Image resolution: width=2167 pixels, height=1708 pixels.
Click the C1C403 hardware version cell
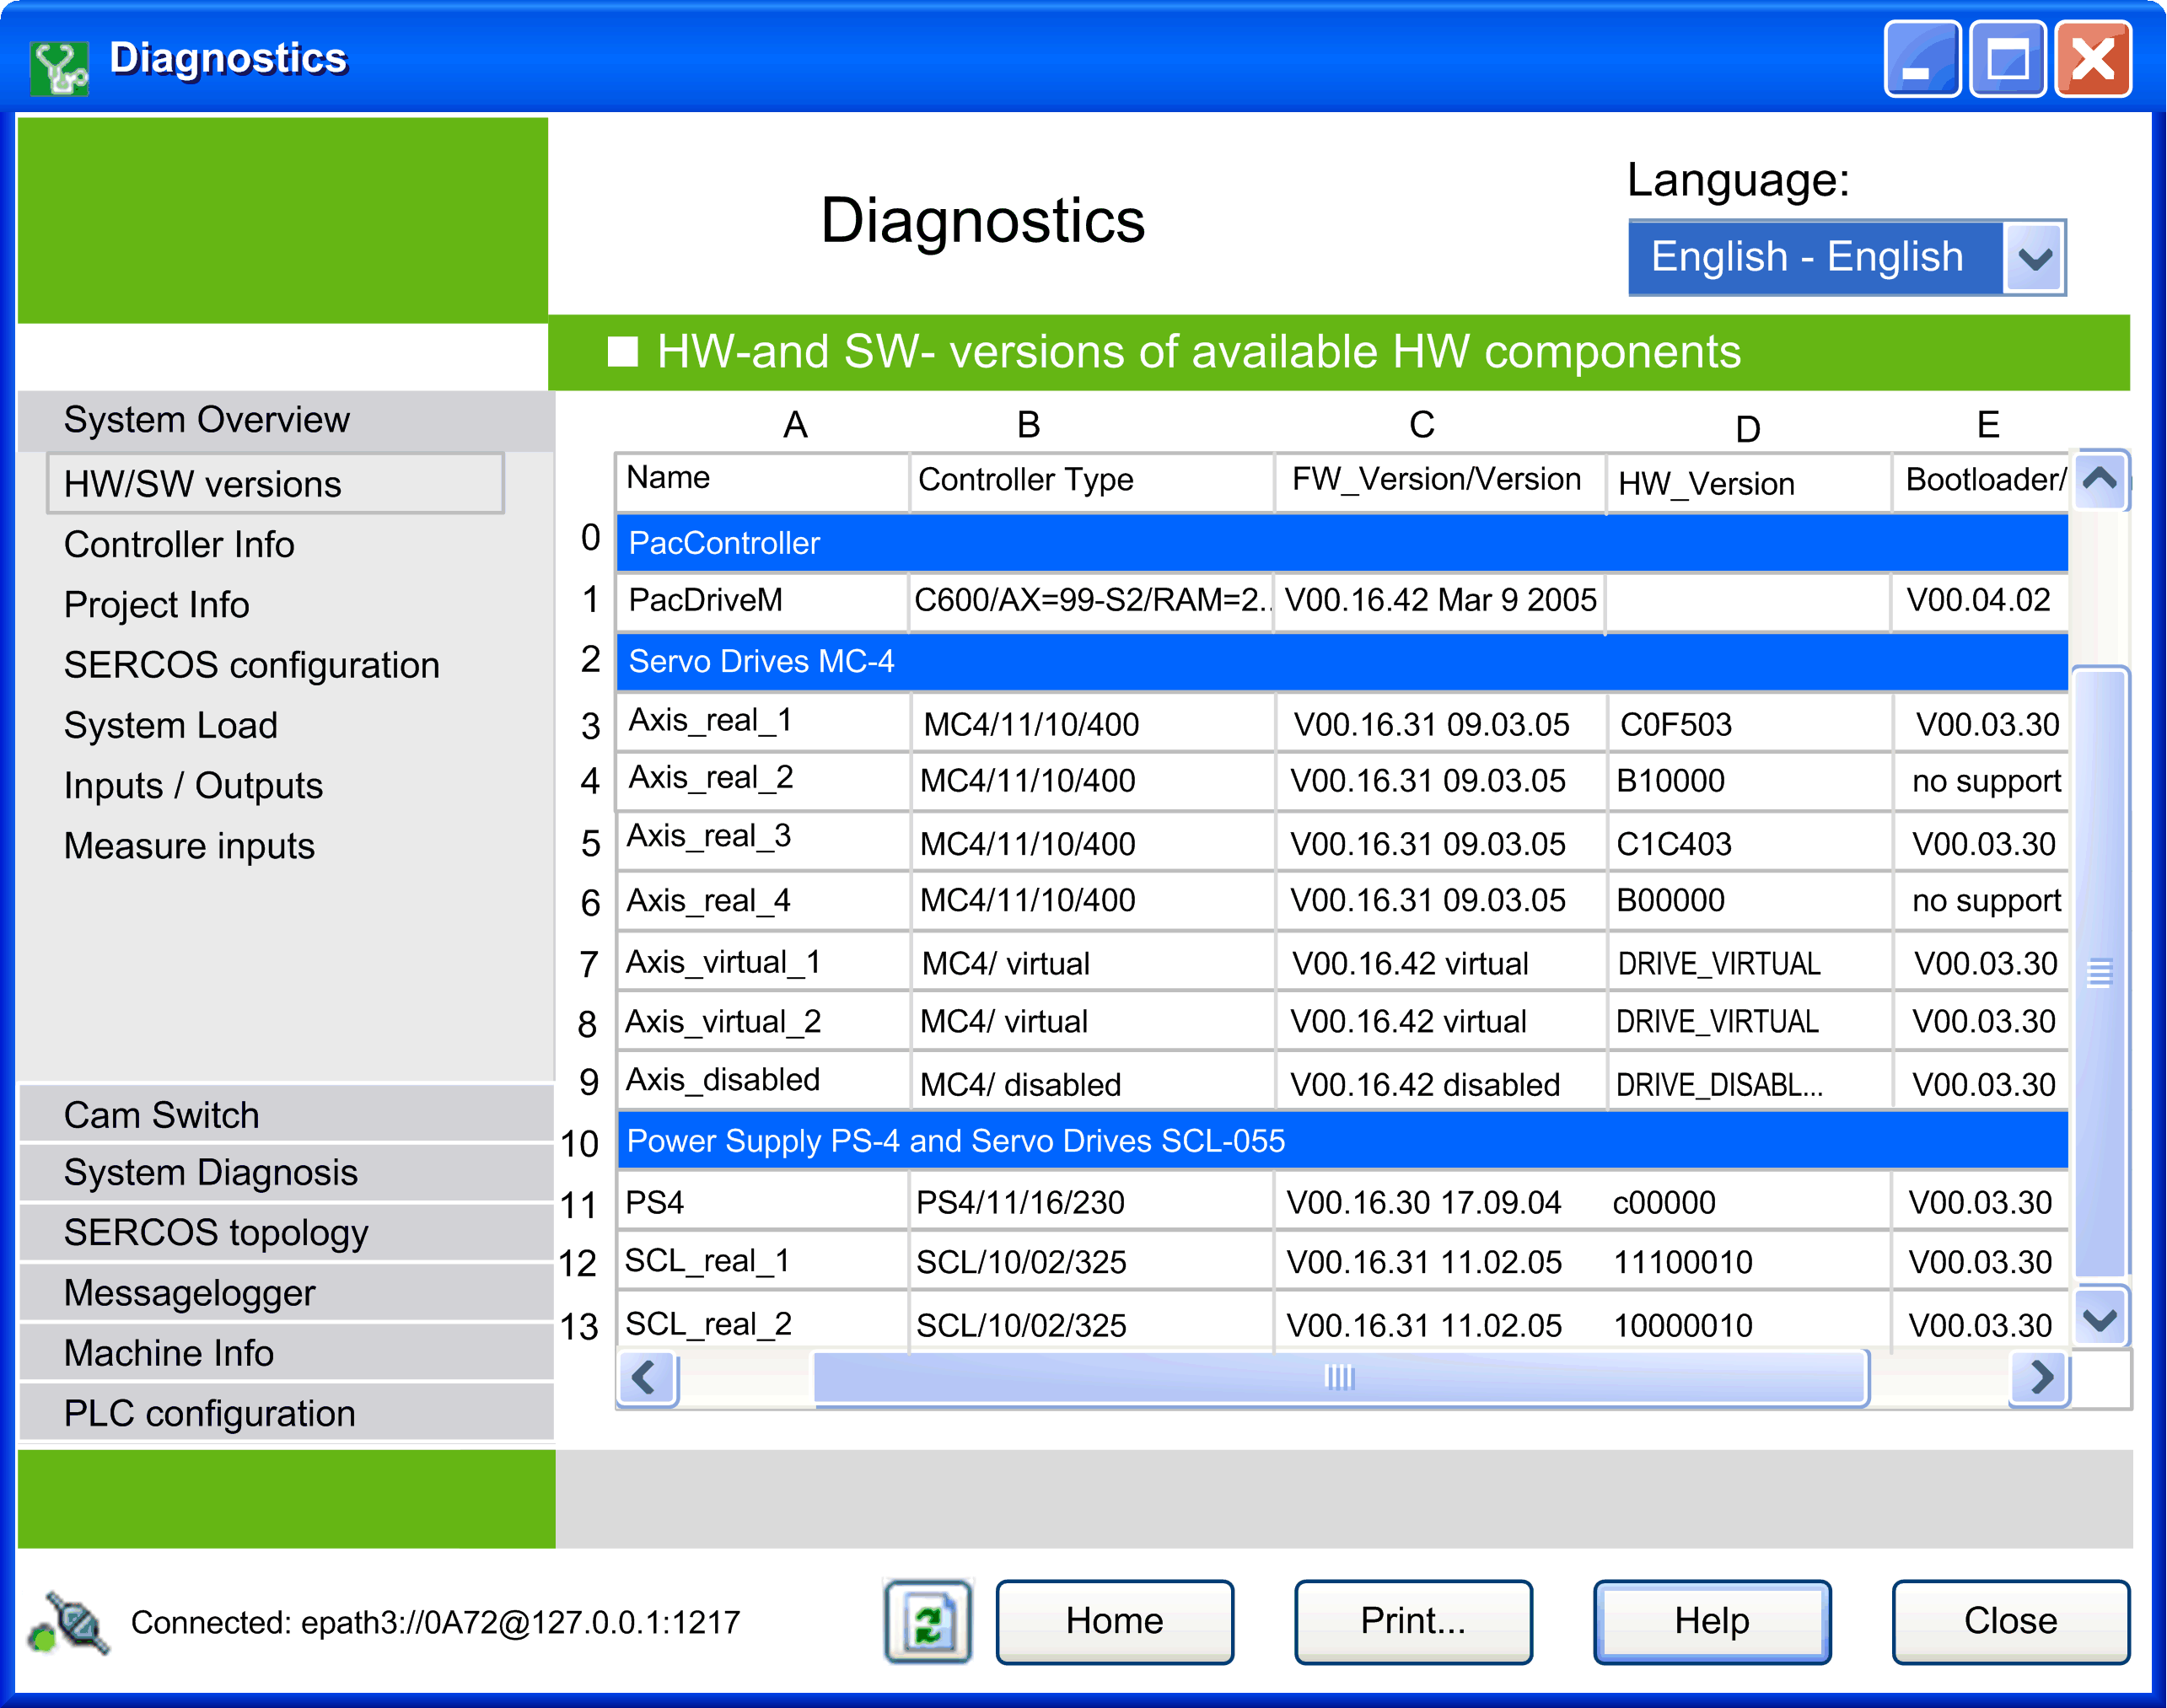point(1750,843)
